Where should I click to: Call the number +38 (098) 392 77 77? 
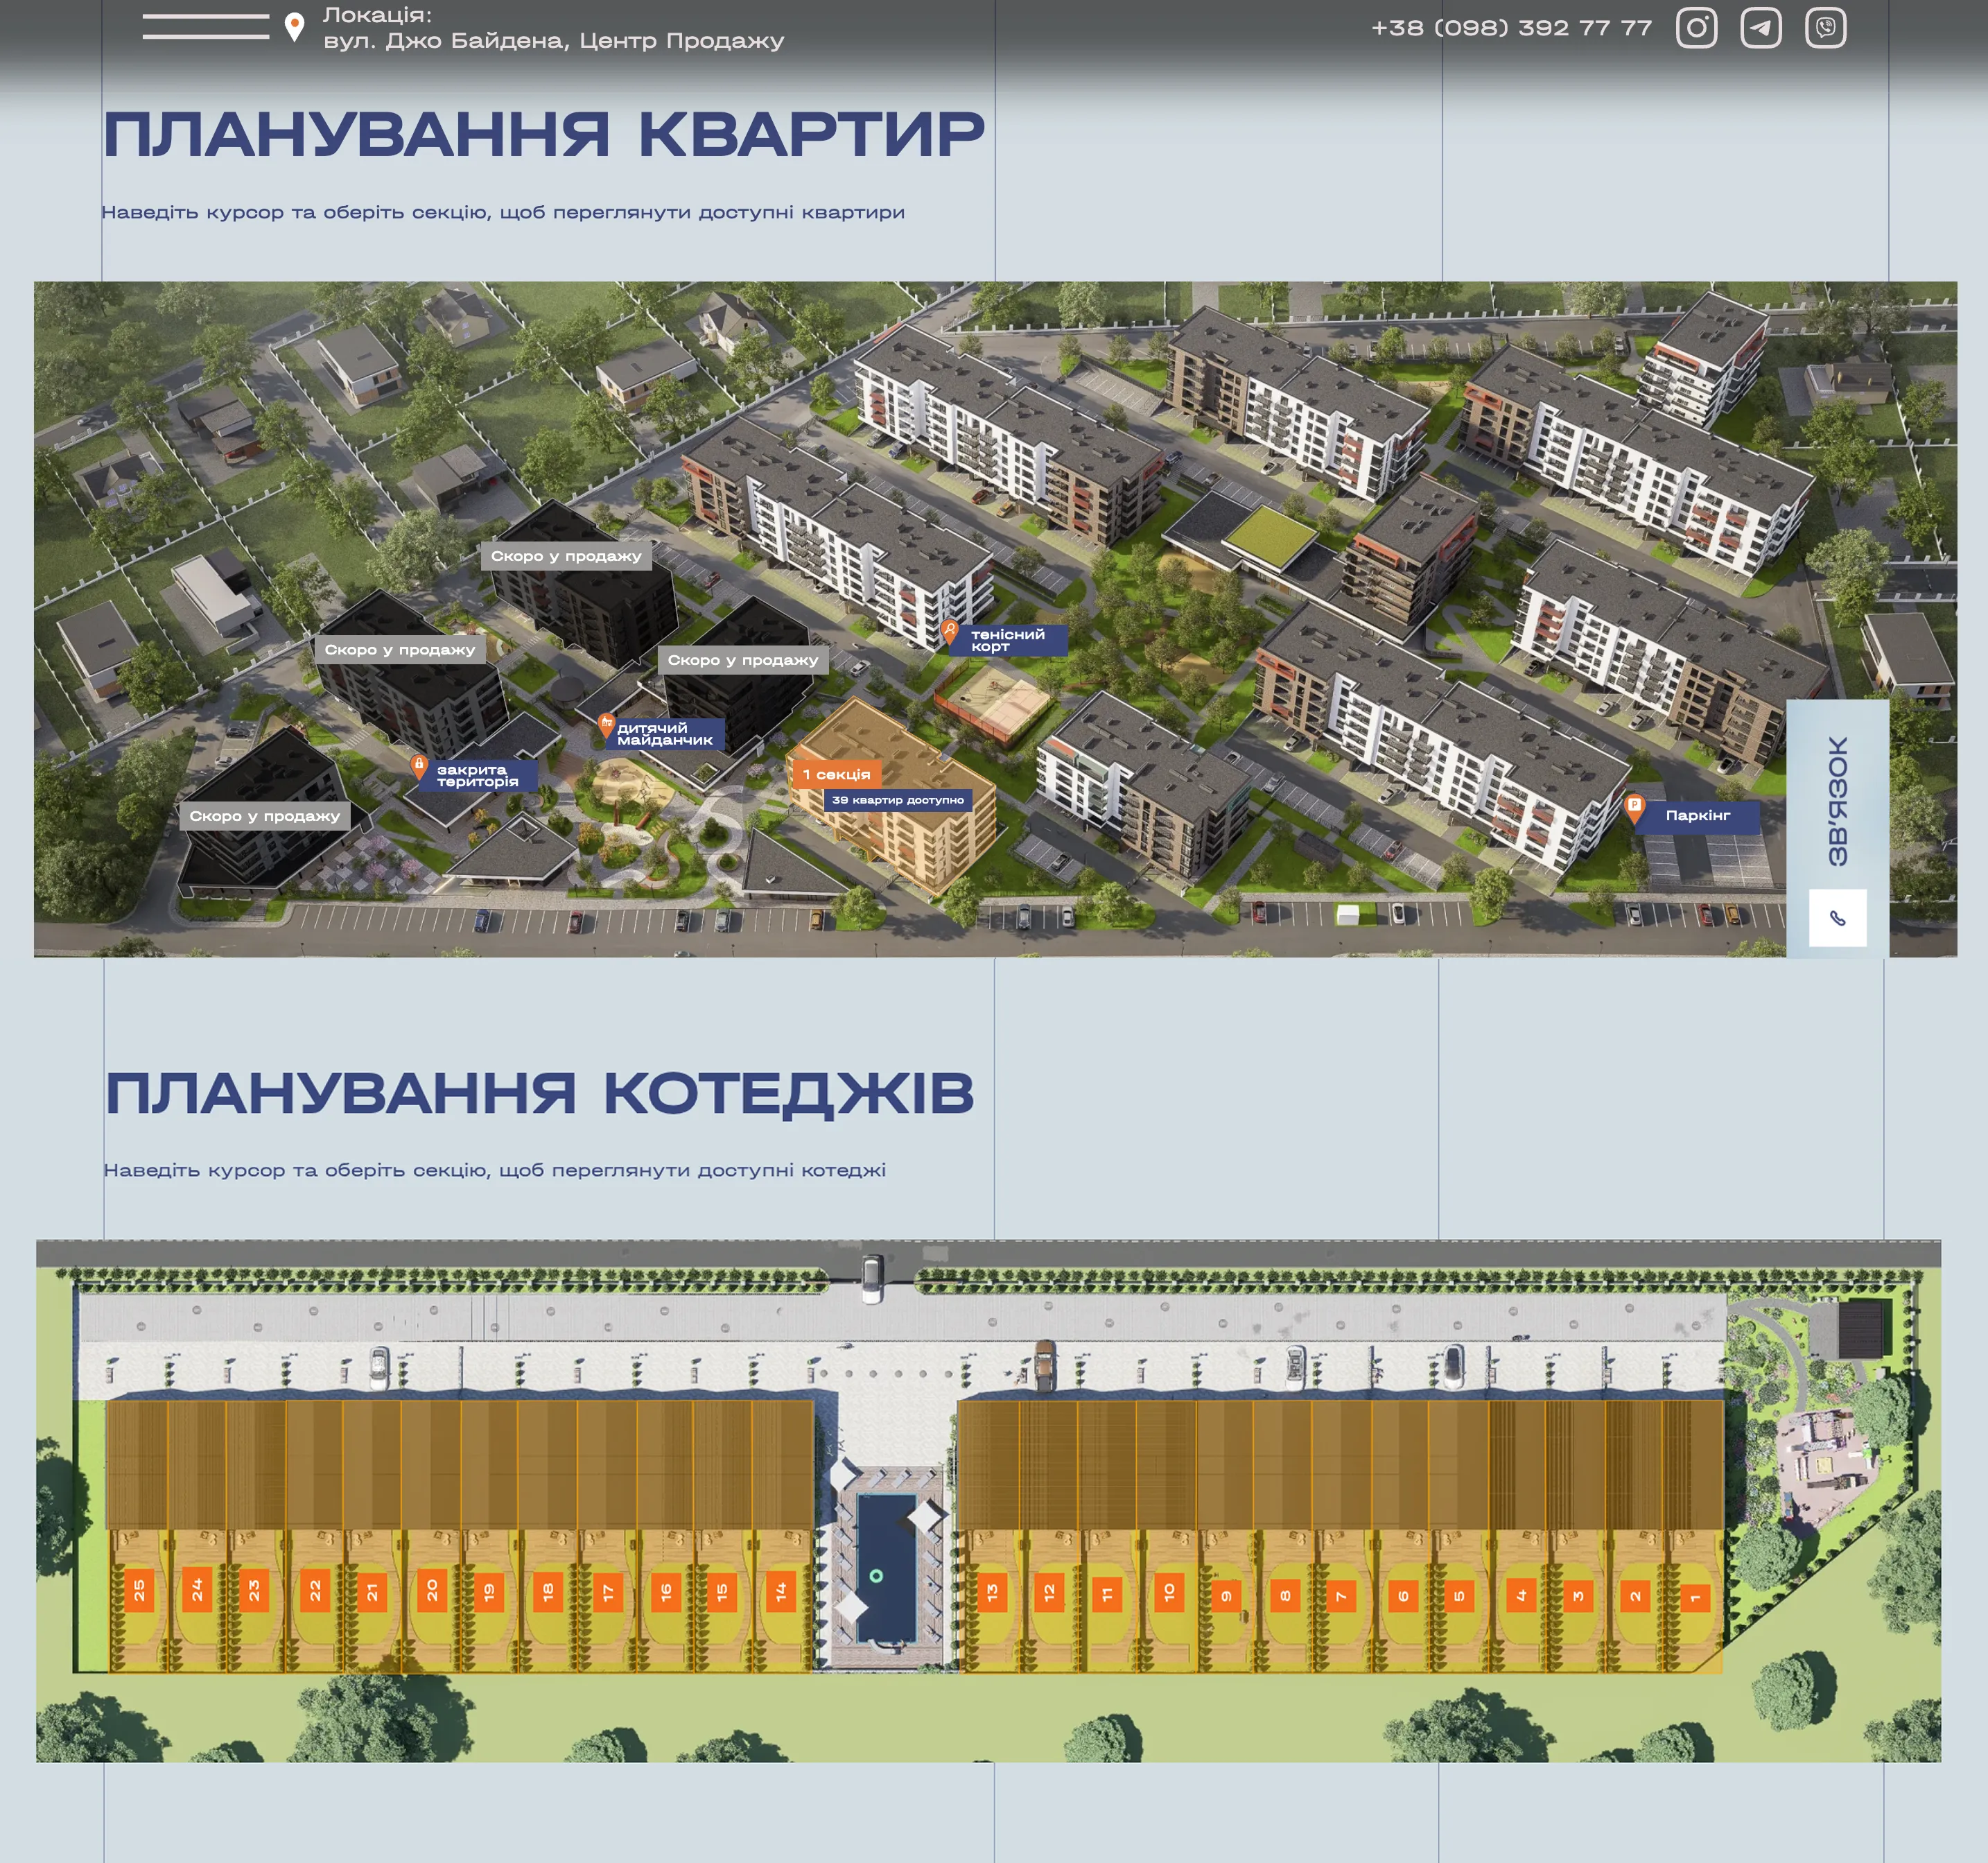pos(1511,28)
